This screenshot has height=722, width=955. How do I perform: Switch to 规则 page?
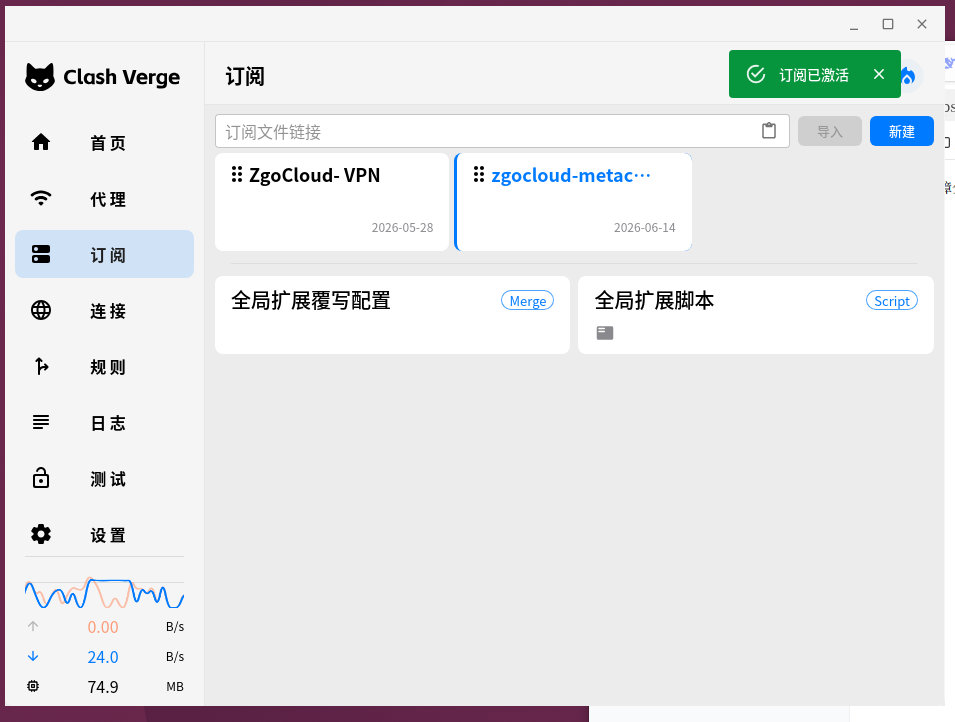(x=104, y=366)
